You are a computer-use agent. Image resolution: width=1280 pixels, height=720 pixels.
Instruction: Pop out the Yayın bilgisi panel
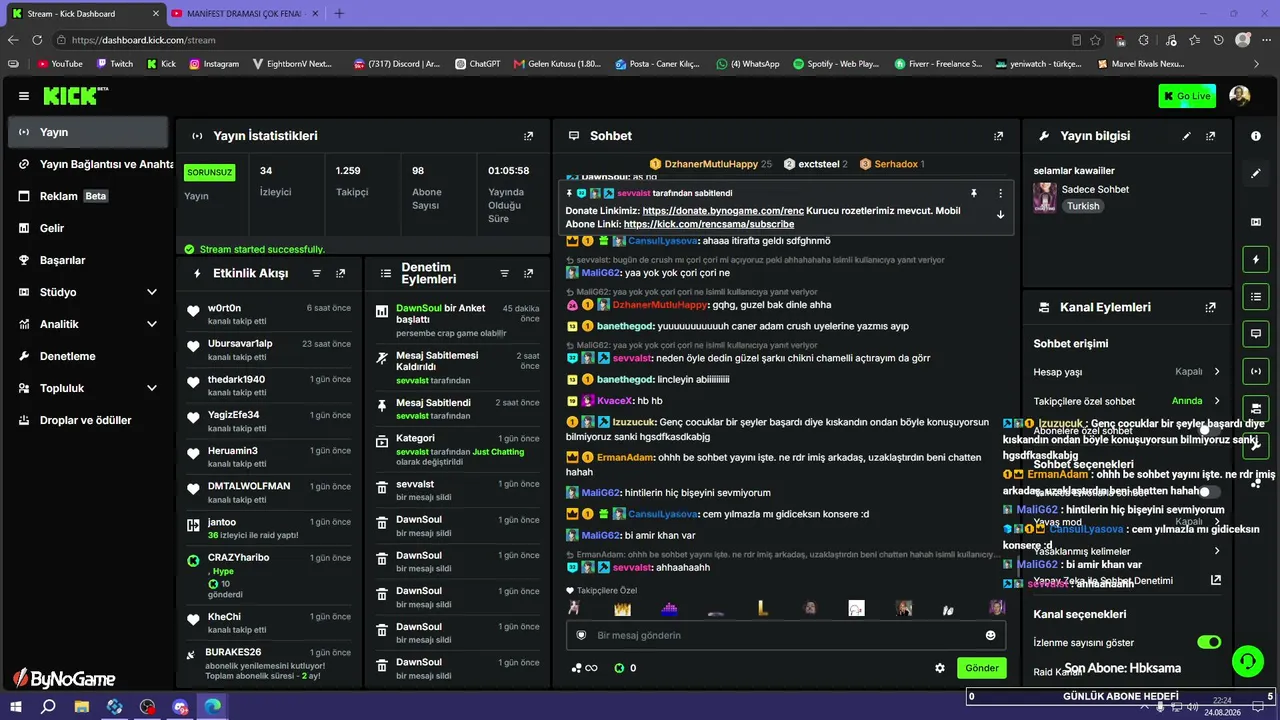pos(1211,136)
